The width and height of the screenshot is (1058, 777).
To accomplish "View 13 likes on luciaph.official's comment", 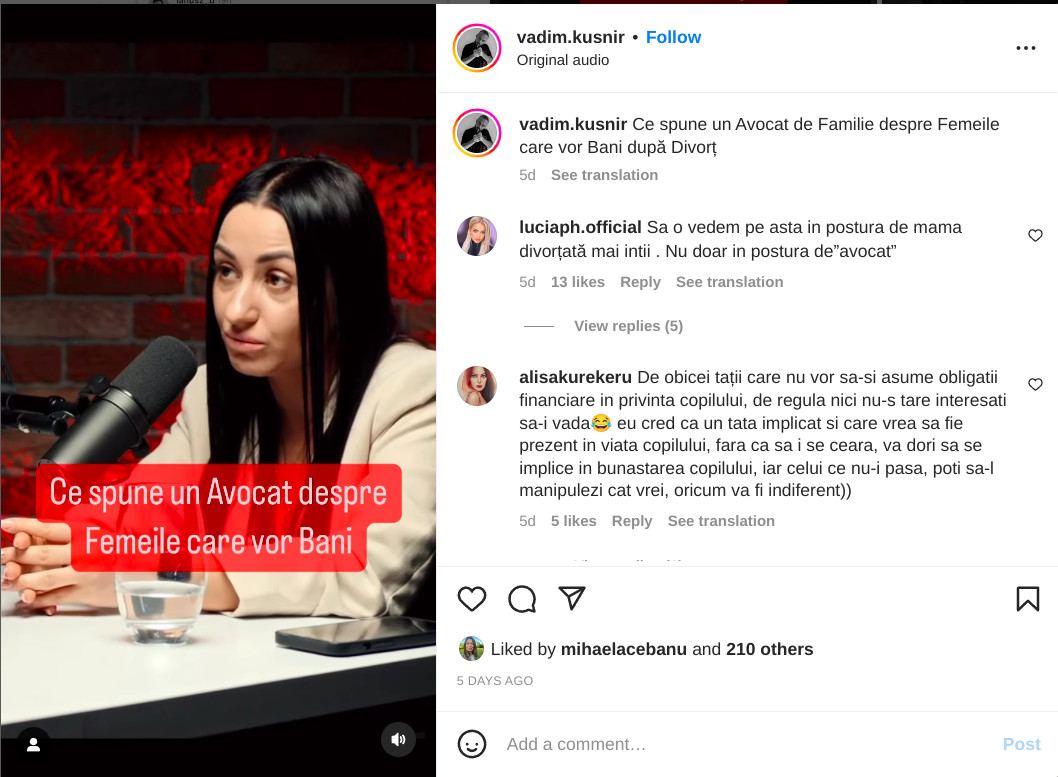I will point(578,282).
